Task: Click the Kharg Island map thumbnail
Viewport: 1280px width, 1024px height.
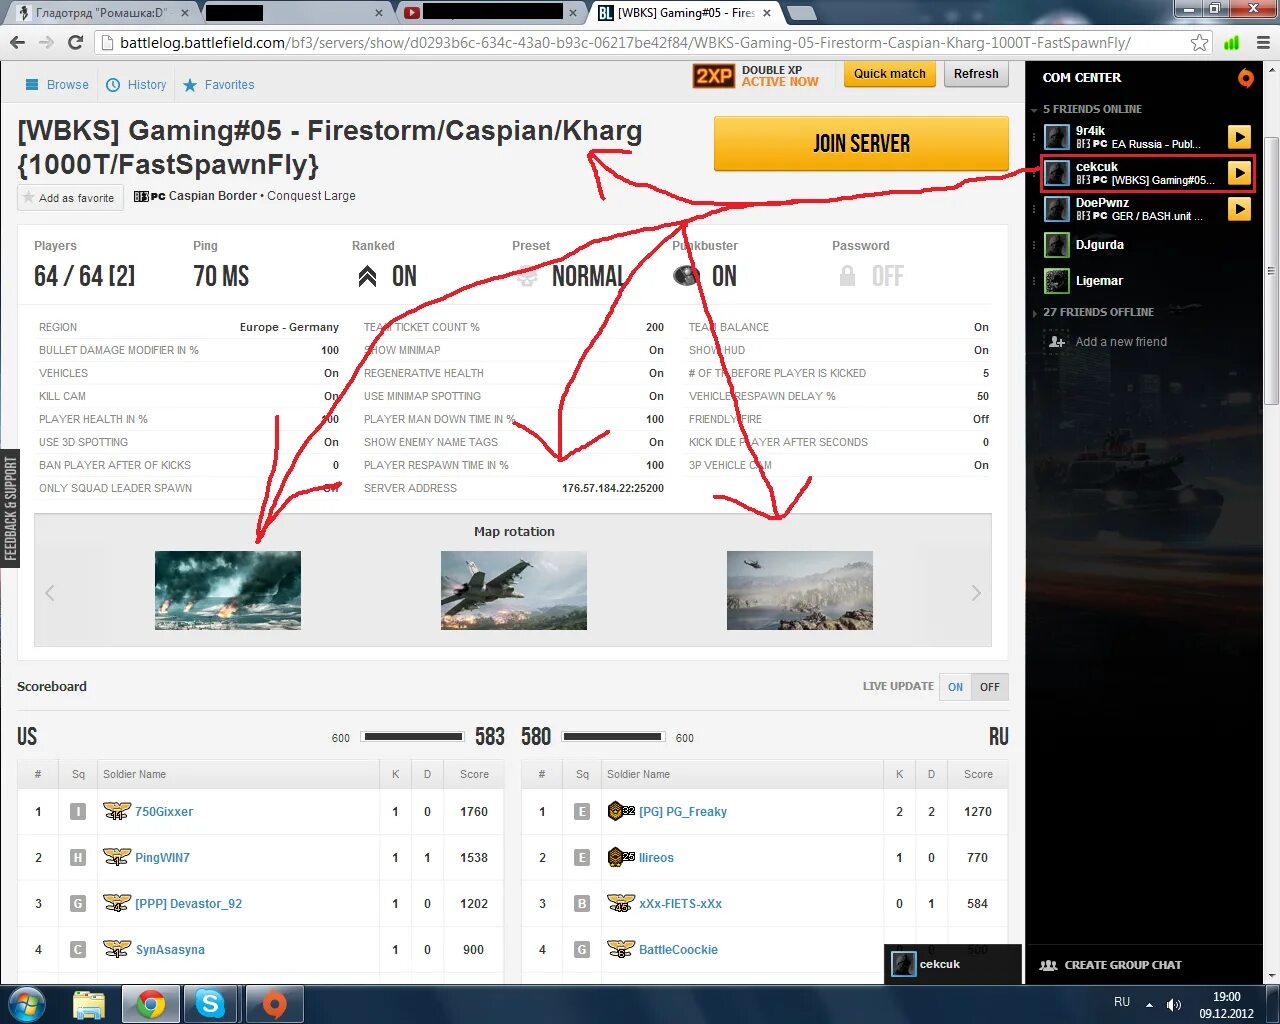Action: coord(800,590)
